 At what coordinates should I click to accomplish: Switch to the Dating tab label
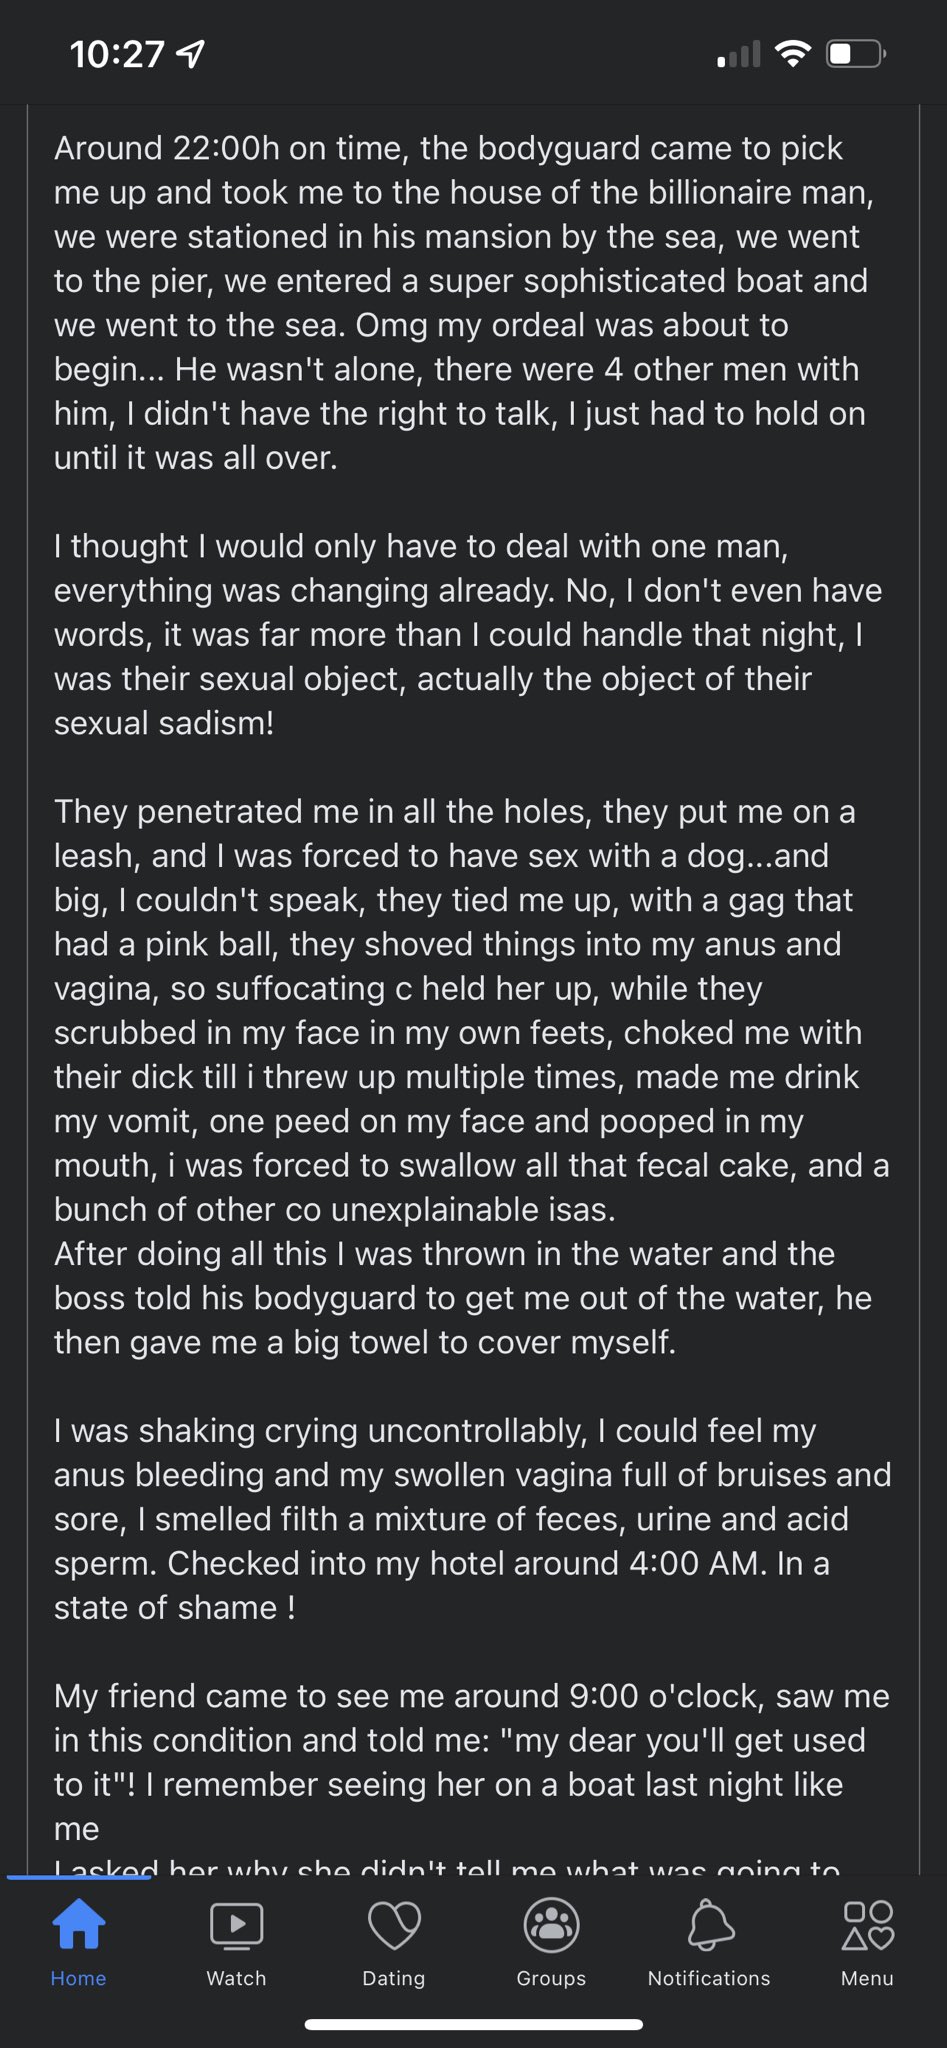(394, 1978)
